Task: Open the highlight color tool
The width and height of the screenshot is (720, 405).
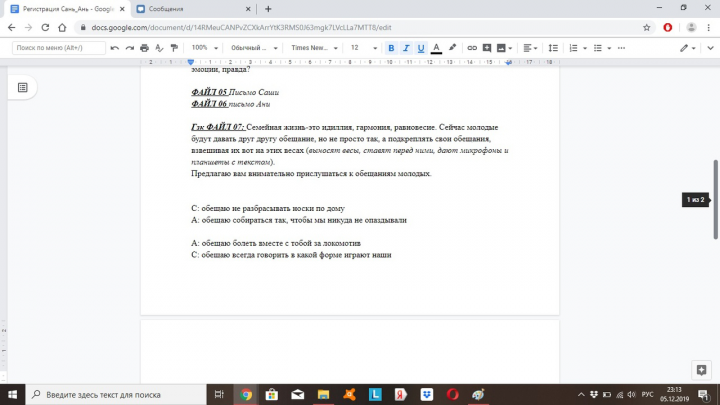Action: [452, 48]
